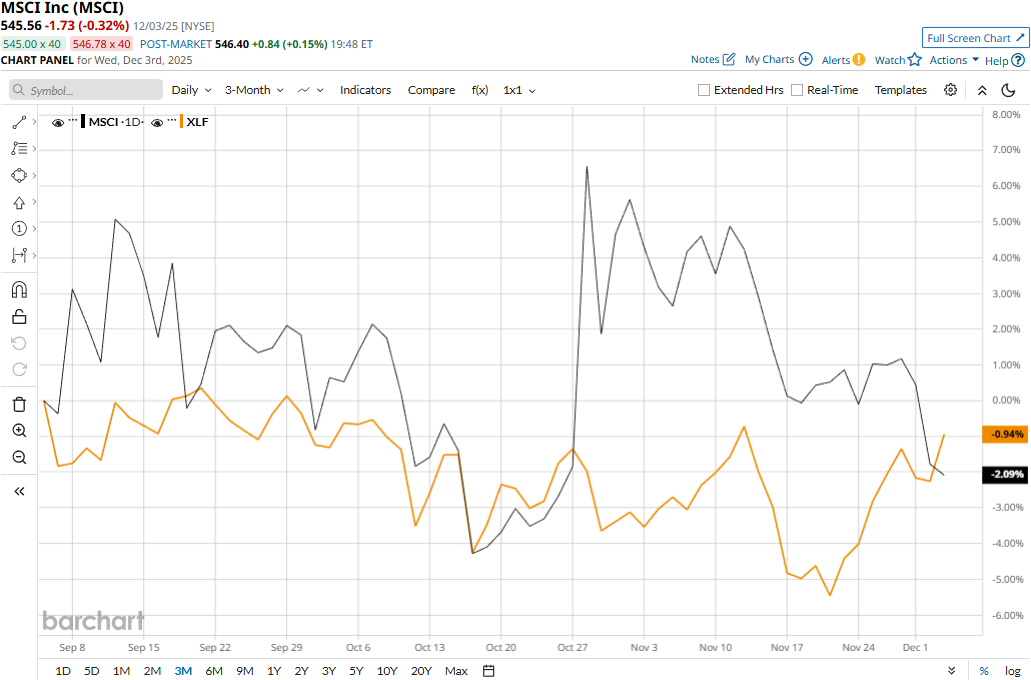Click the undo arrow icon
1031x680 pixels.
(x=19, y=343)
